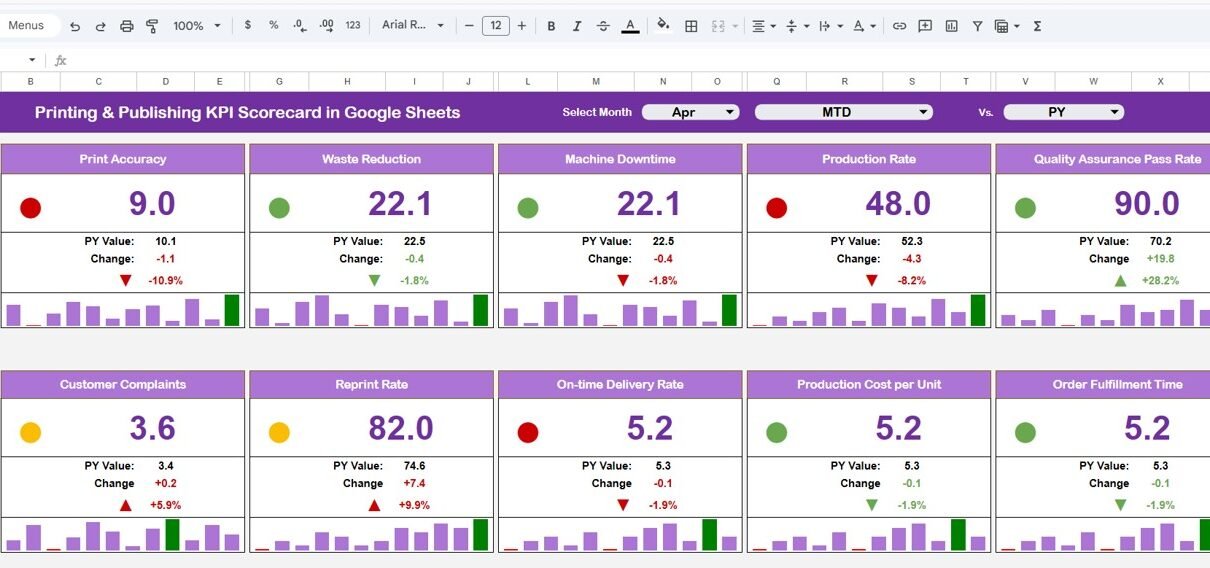
Task: Toggle bold formatting
Action: [551, 26]
